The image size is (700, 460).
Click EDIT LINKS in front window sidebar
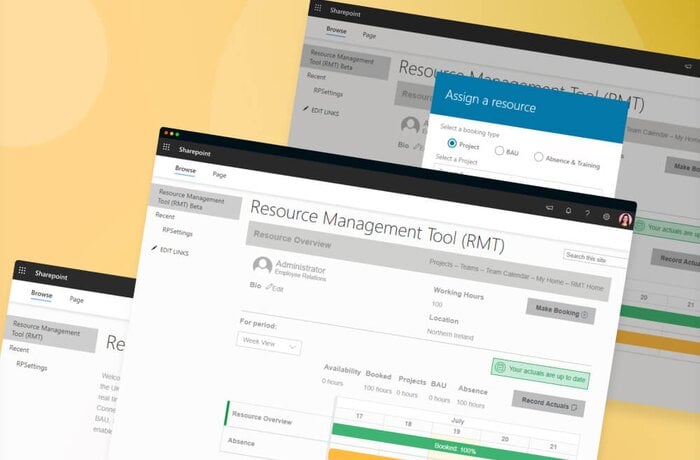point(174,251)
